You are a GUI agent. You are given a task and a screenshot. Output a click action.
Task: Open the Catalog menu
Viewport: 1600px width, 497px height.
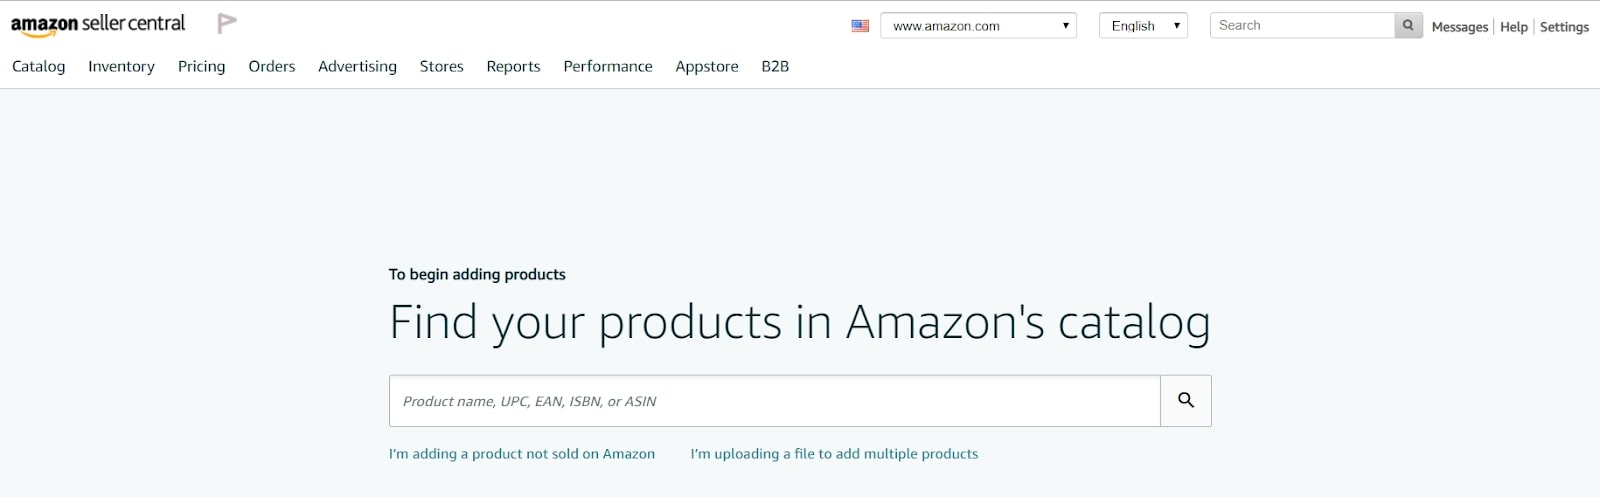(x=39, y=66)
